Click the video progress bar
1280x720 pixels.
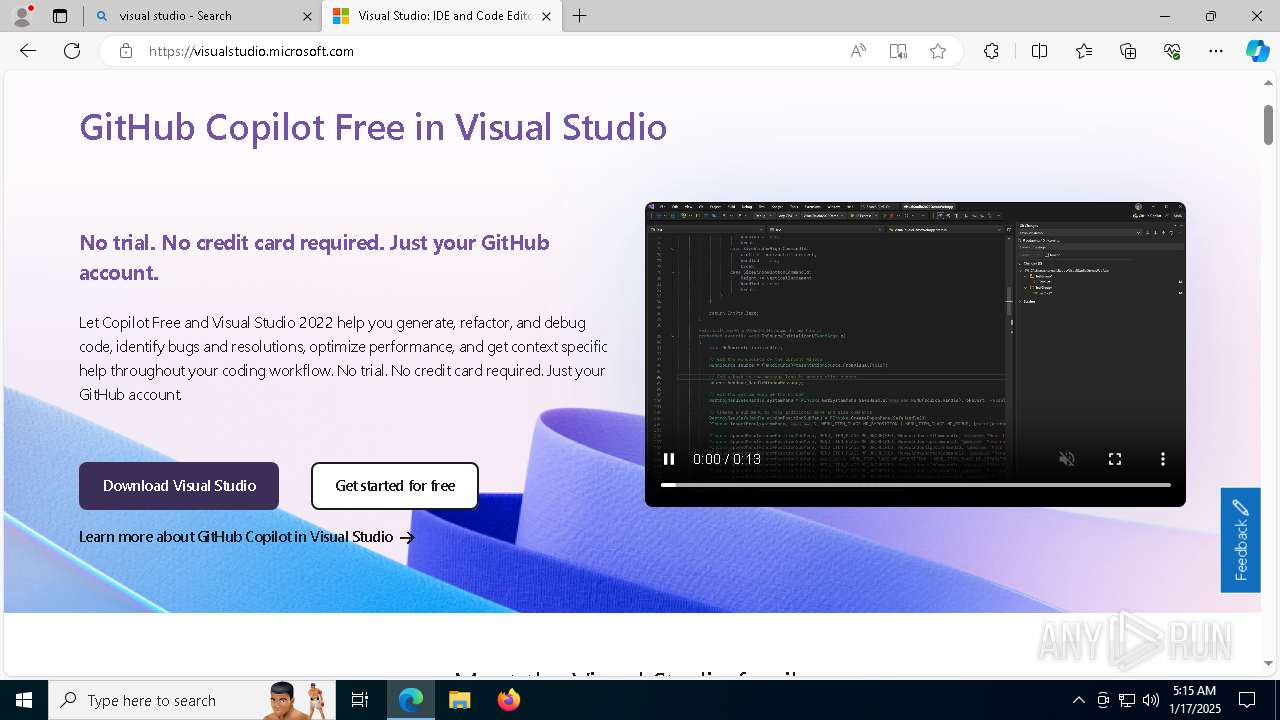pyautogui.click(x=915, y=485)
